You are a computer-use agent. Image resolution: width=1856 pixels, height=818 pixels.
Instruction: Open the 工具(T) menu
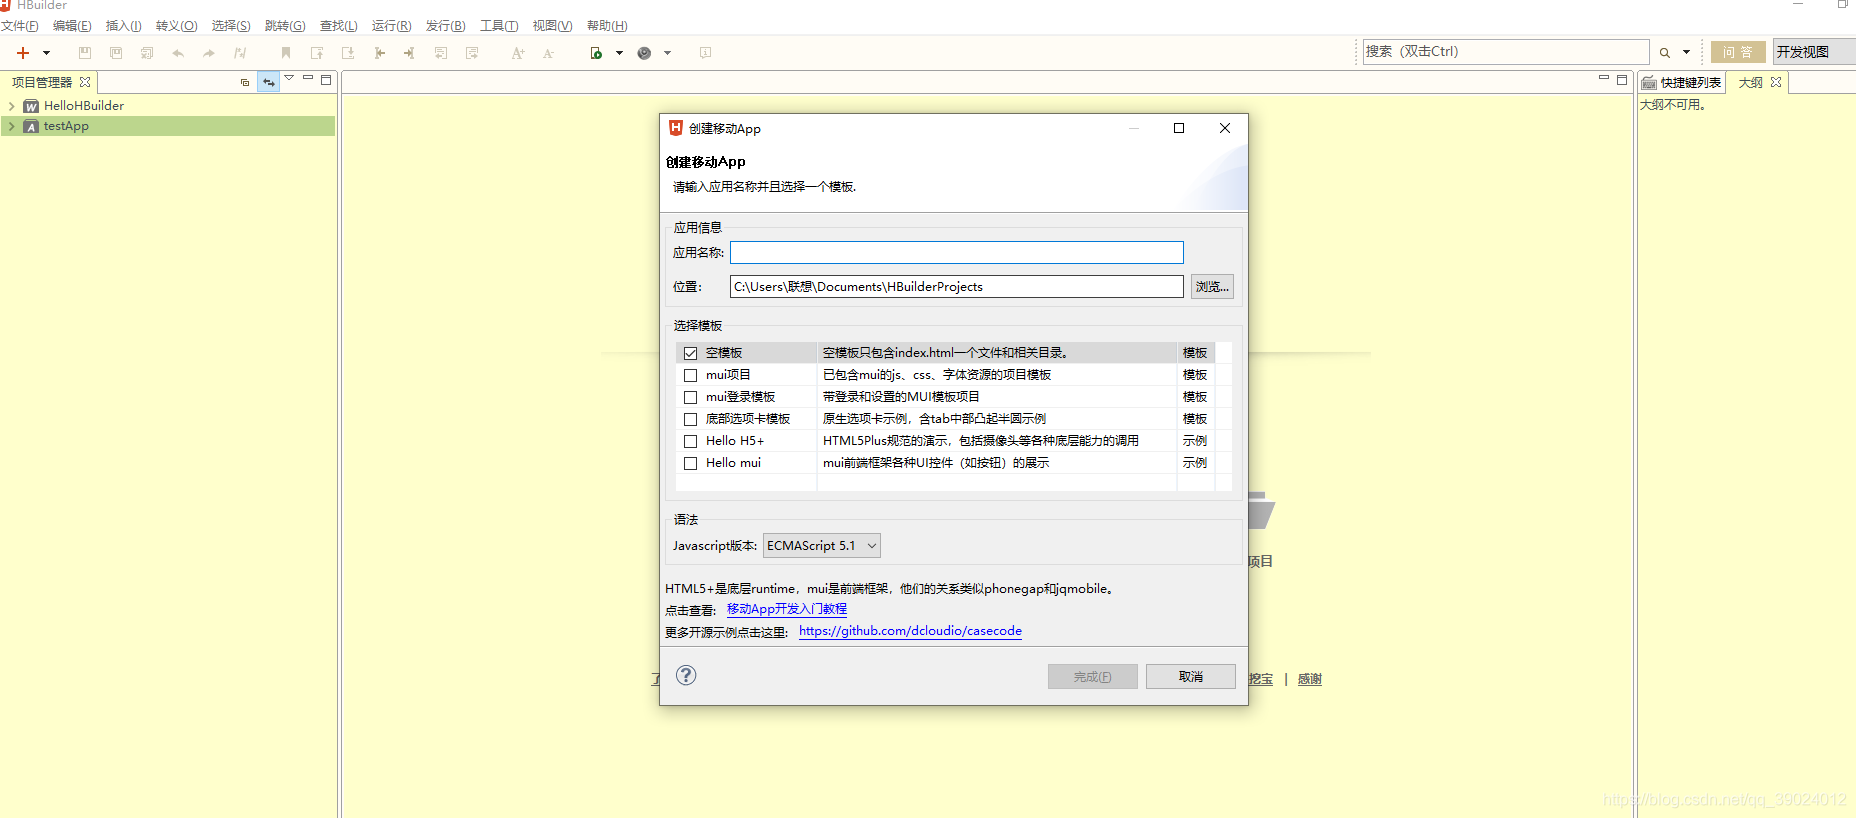click(499, 26)
